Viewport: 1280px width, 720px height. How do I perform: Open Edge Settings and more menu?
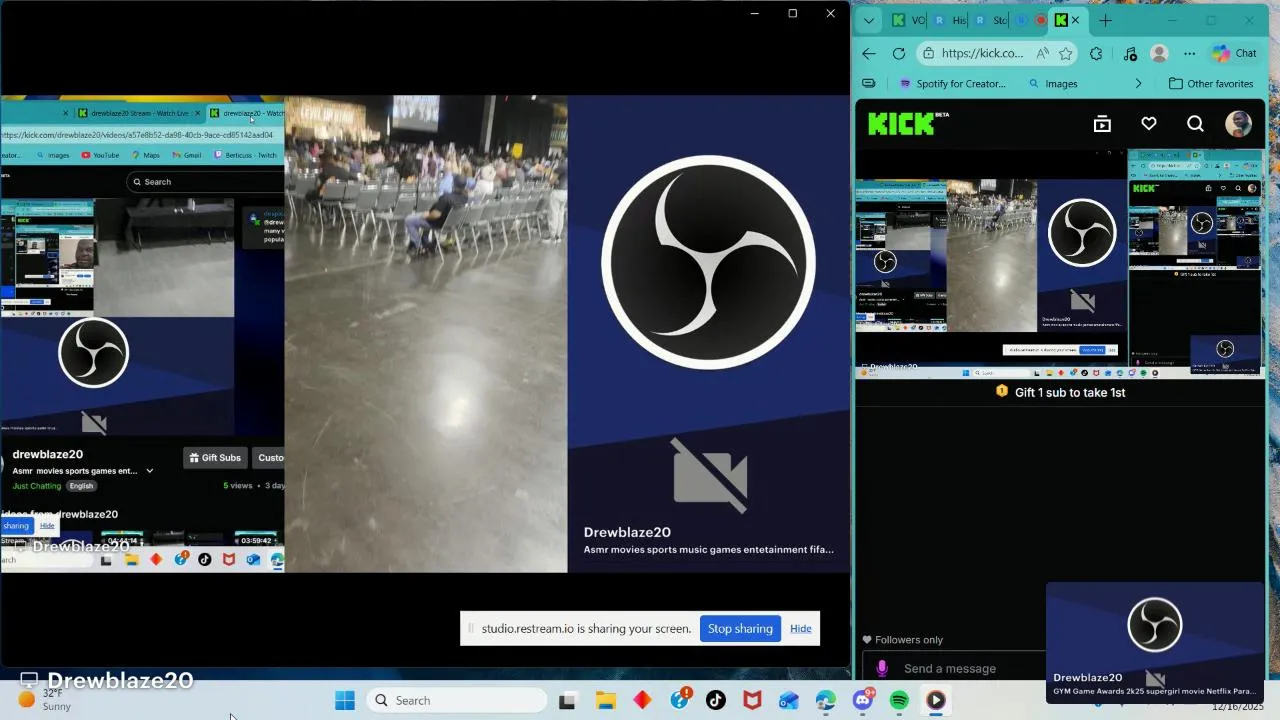[x=1189, y=54]
